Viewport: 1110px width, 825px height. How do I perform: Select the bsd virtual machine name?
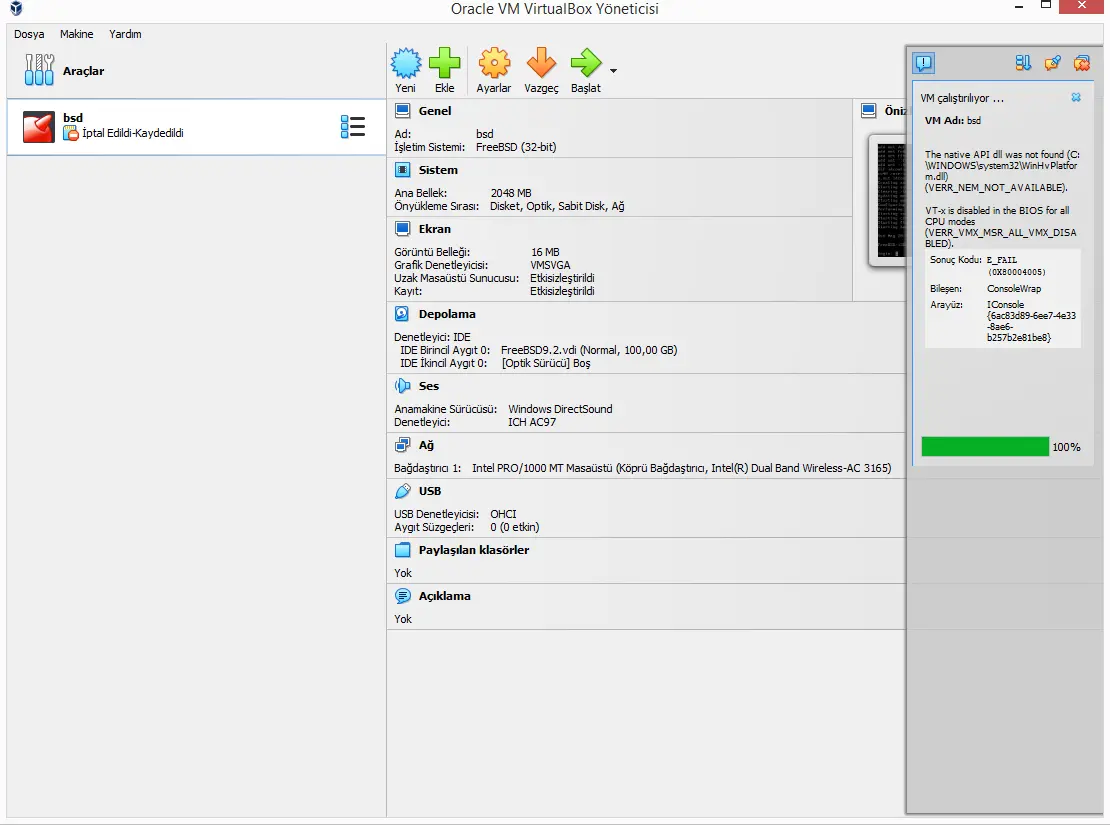pyautogui.click(x=73, y=118)
